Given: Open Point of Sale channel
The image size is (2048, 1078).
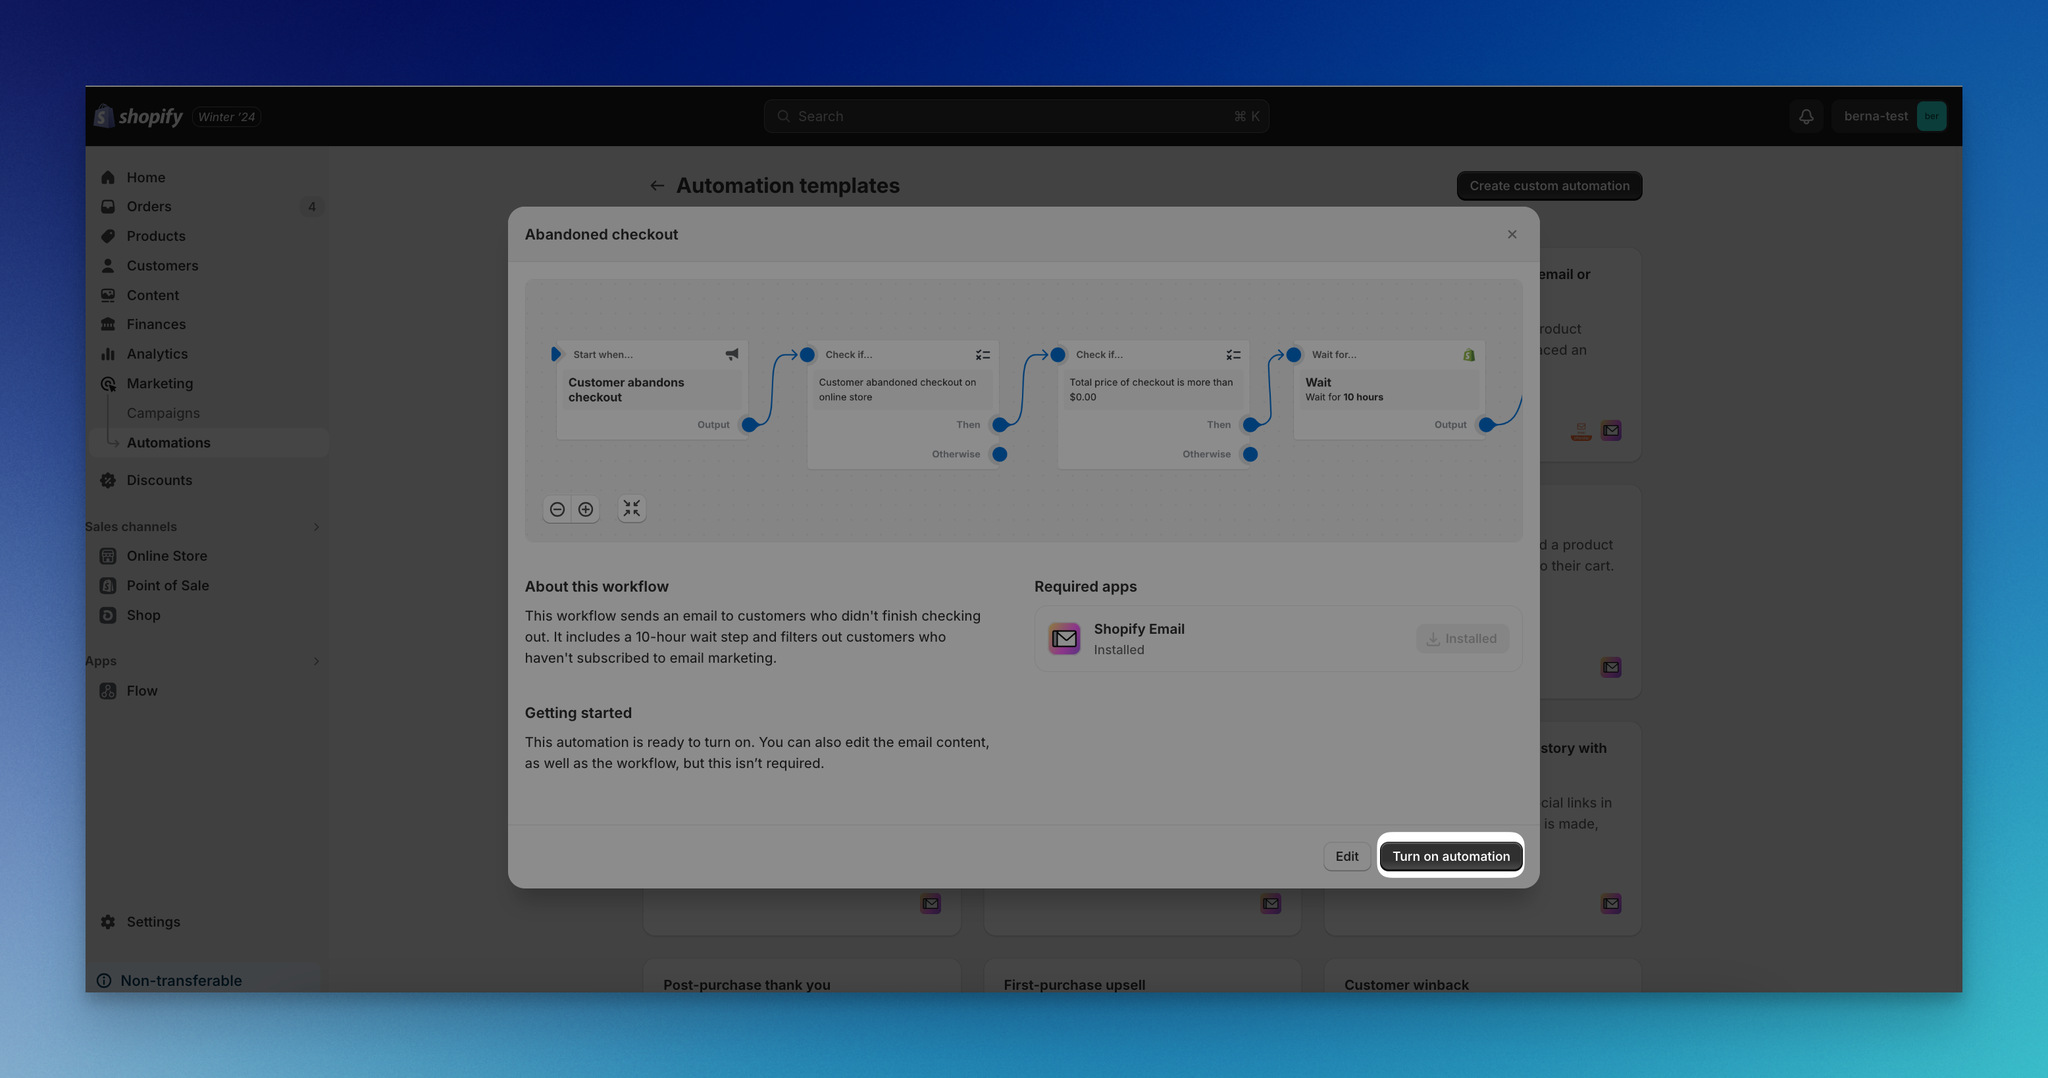Looking at the screenshot, I should (x=209, y=586).
